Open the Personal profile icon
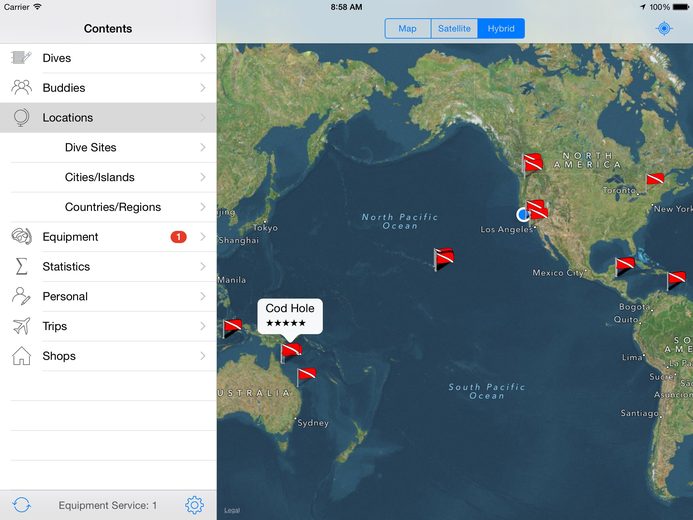The width and height of the screenshot is (693, 520). point(21,296)
